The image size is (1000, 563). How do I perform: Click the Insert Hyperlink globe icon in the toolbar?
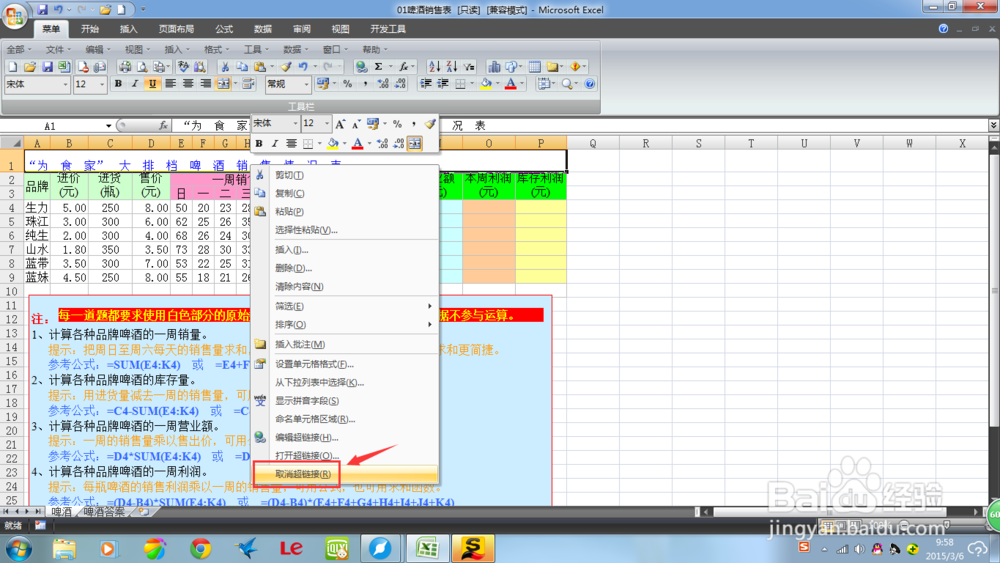point(362,66)
